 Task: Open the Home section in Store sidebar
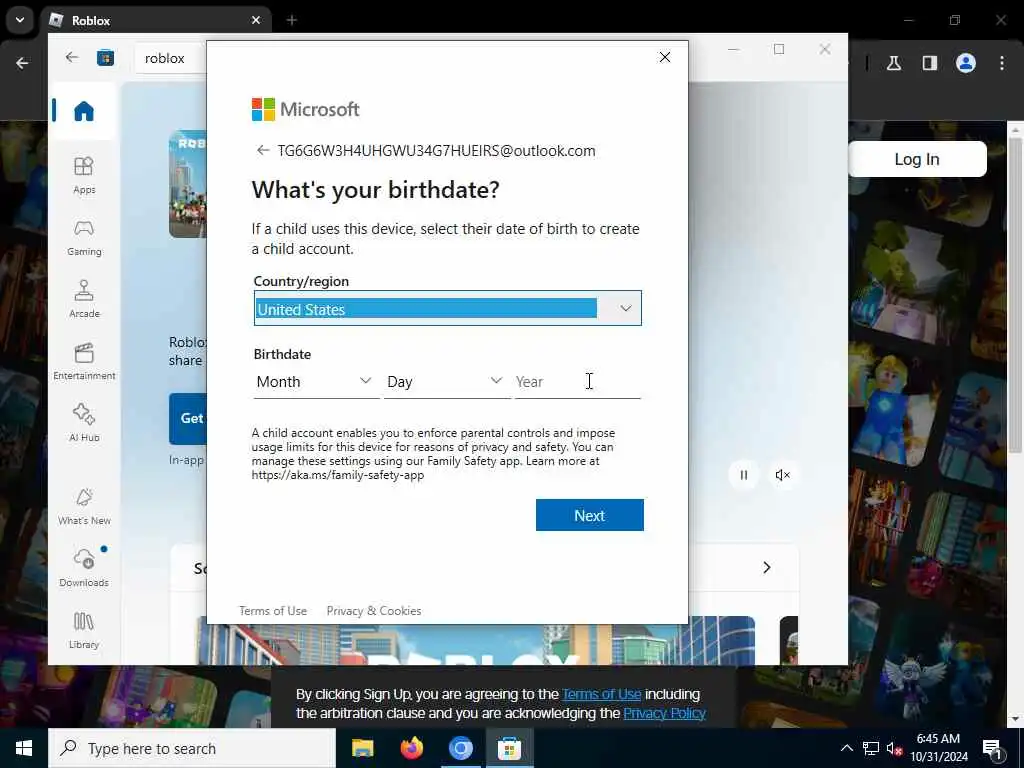[x=84, y=111]
